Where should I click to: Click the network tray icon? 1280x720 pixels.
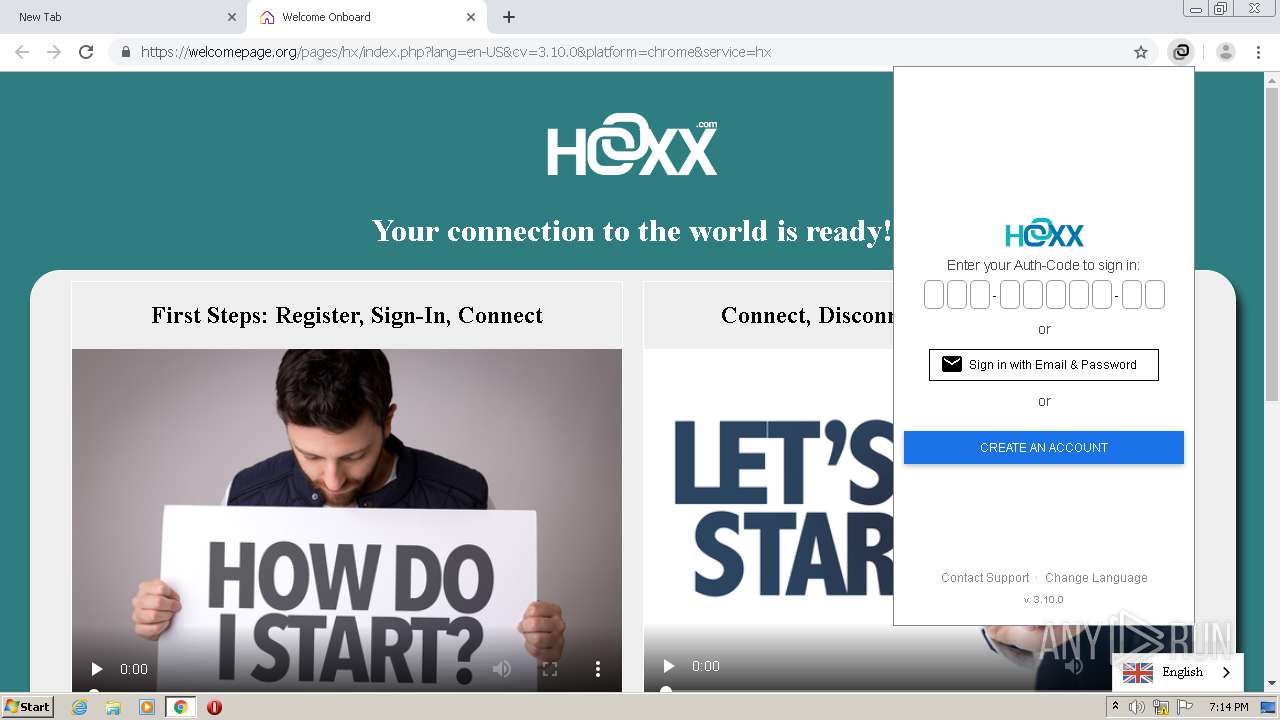1161,707
